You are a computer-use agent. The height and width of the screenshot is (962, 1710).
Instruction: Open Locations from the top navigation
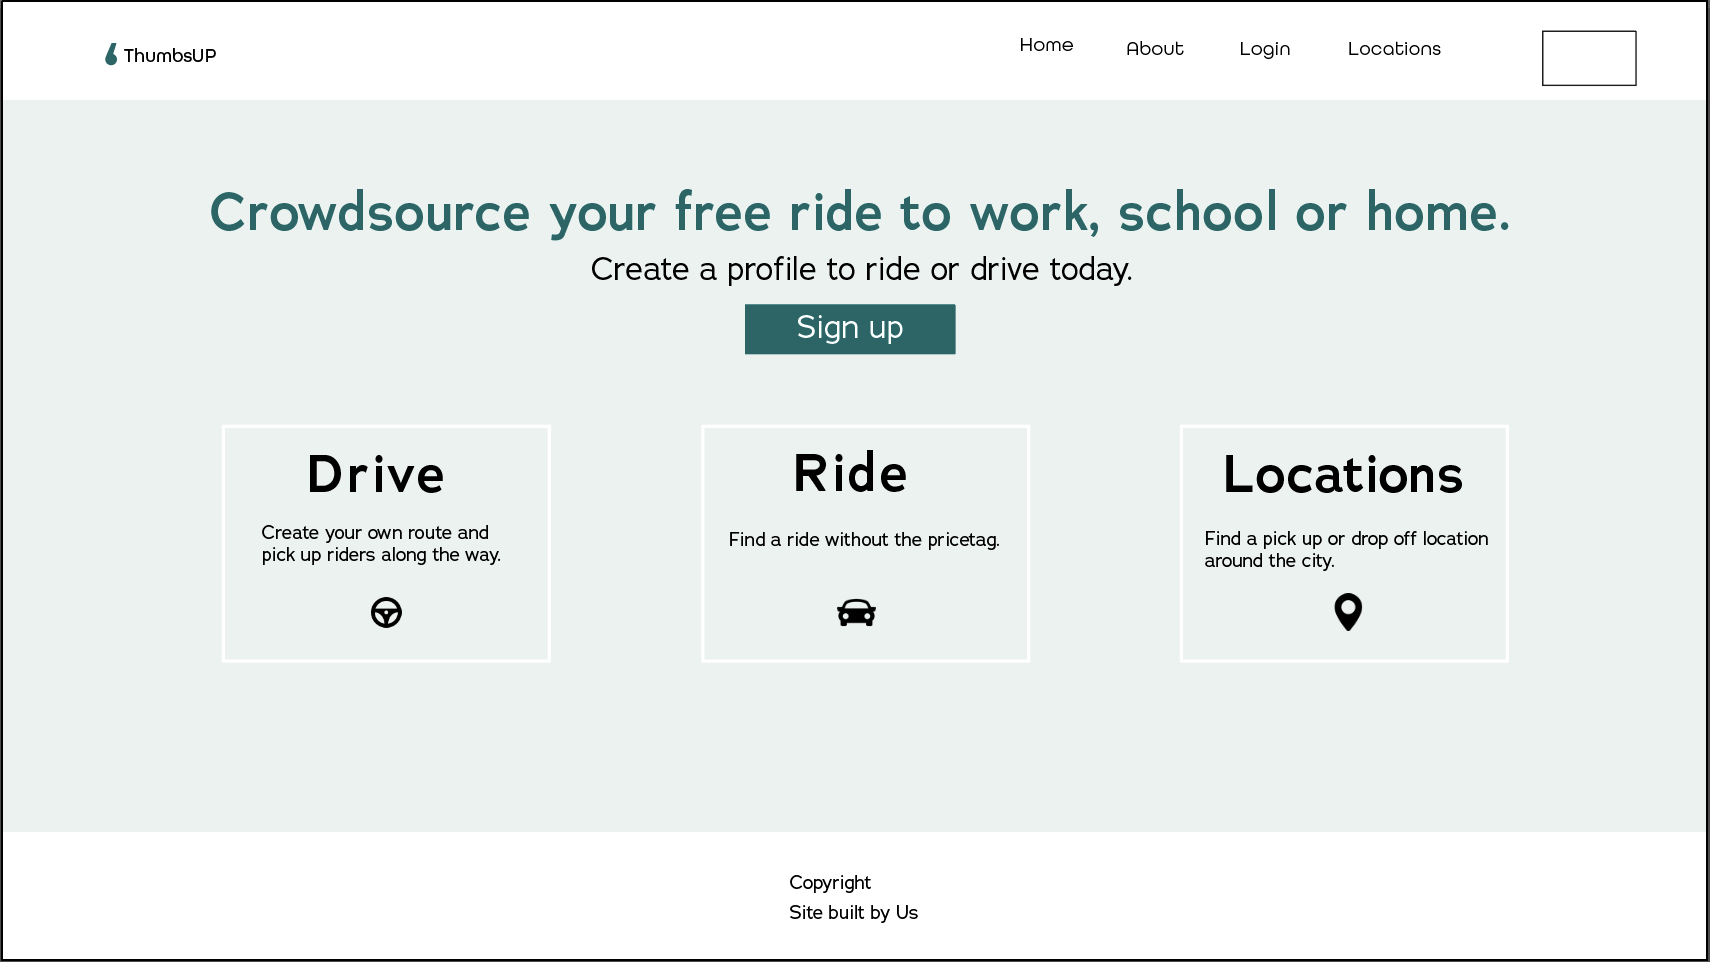click(x=1394, y=48)
